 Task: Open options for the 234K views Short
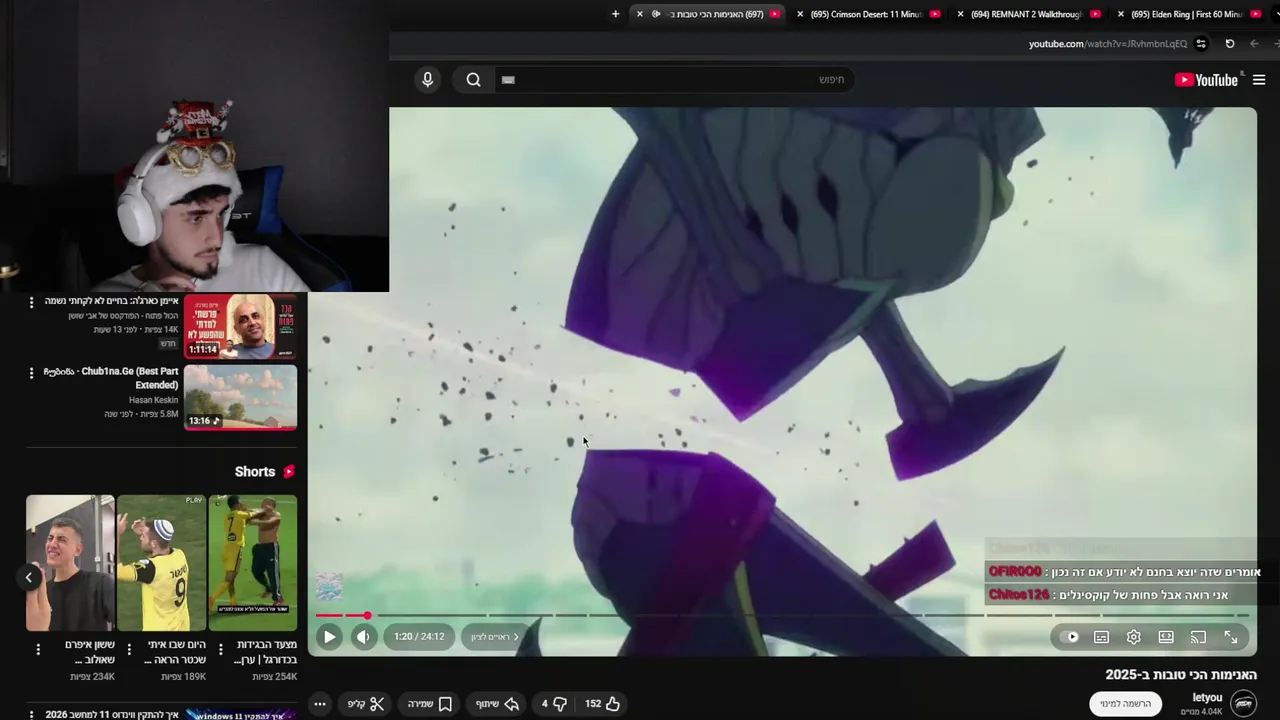click(x=38, y=650)
